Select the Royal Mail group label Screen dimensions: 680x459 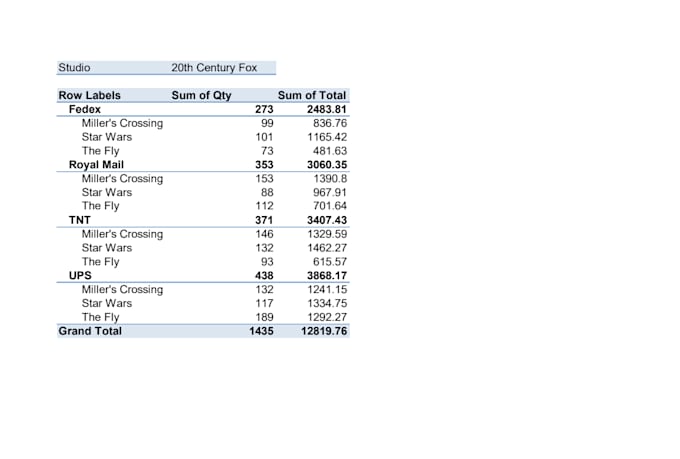[96, 165]
